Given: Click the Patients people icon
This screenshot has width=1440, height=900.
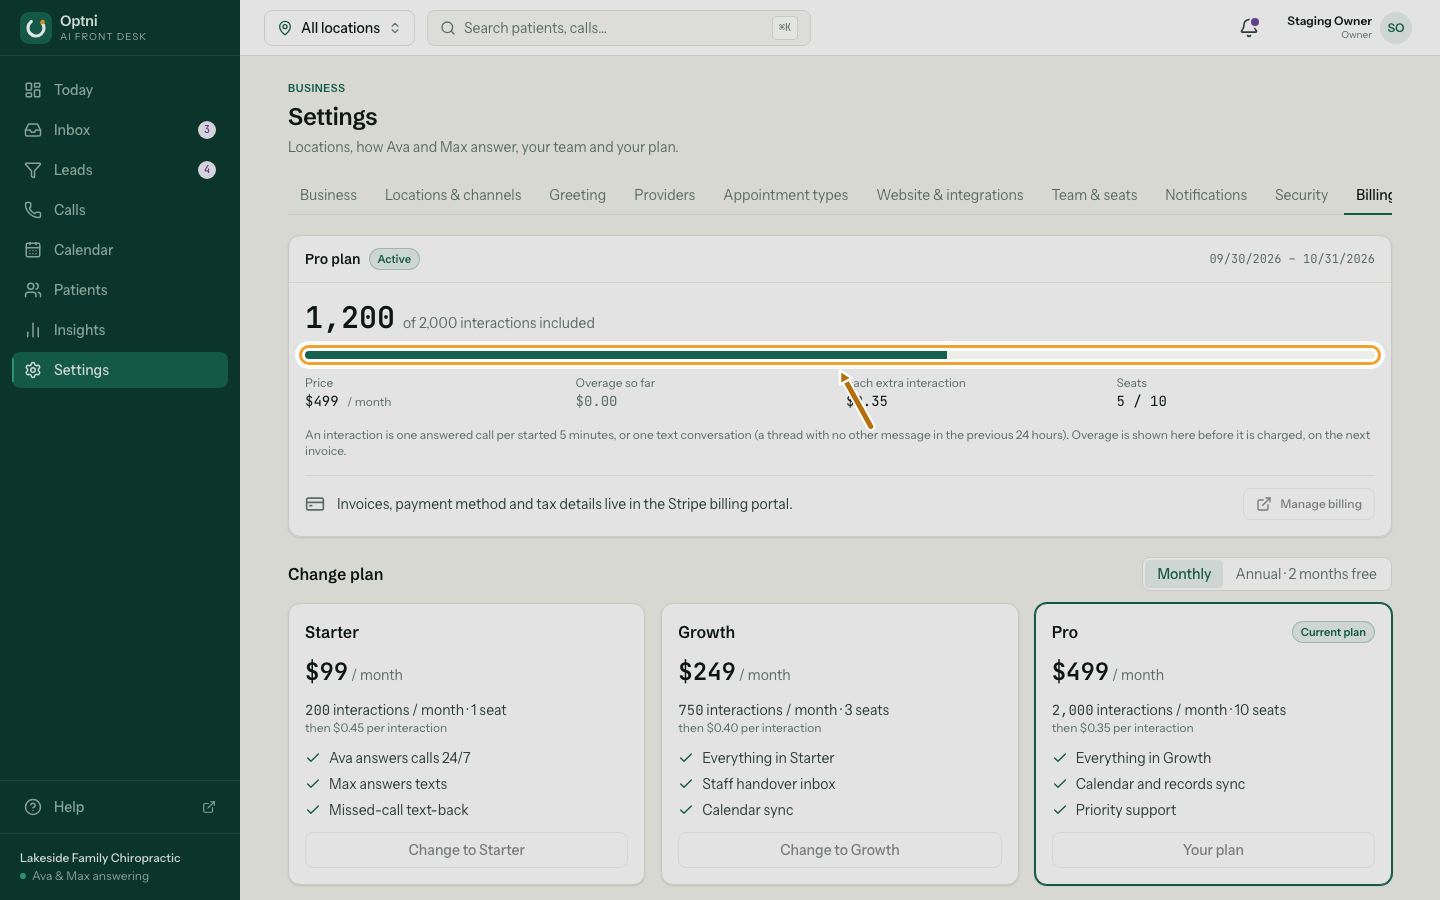Looking at the screenshot, I should 33,290.
